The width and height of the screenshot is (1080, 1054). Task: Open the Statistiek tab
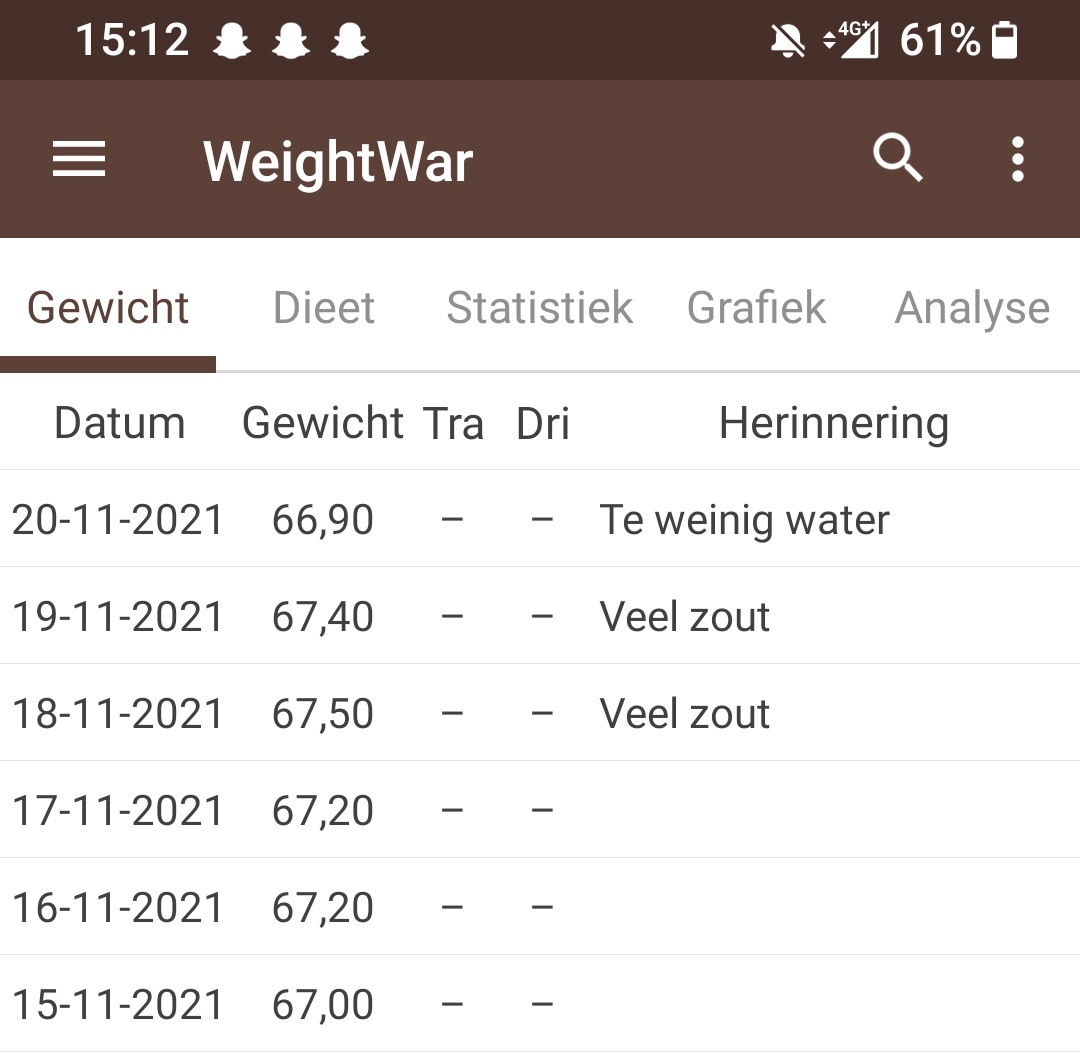pos(539,308)
